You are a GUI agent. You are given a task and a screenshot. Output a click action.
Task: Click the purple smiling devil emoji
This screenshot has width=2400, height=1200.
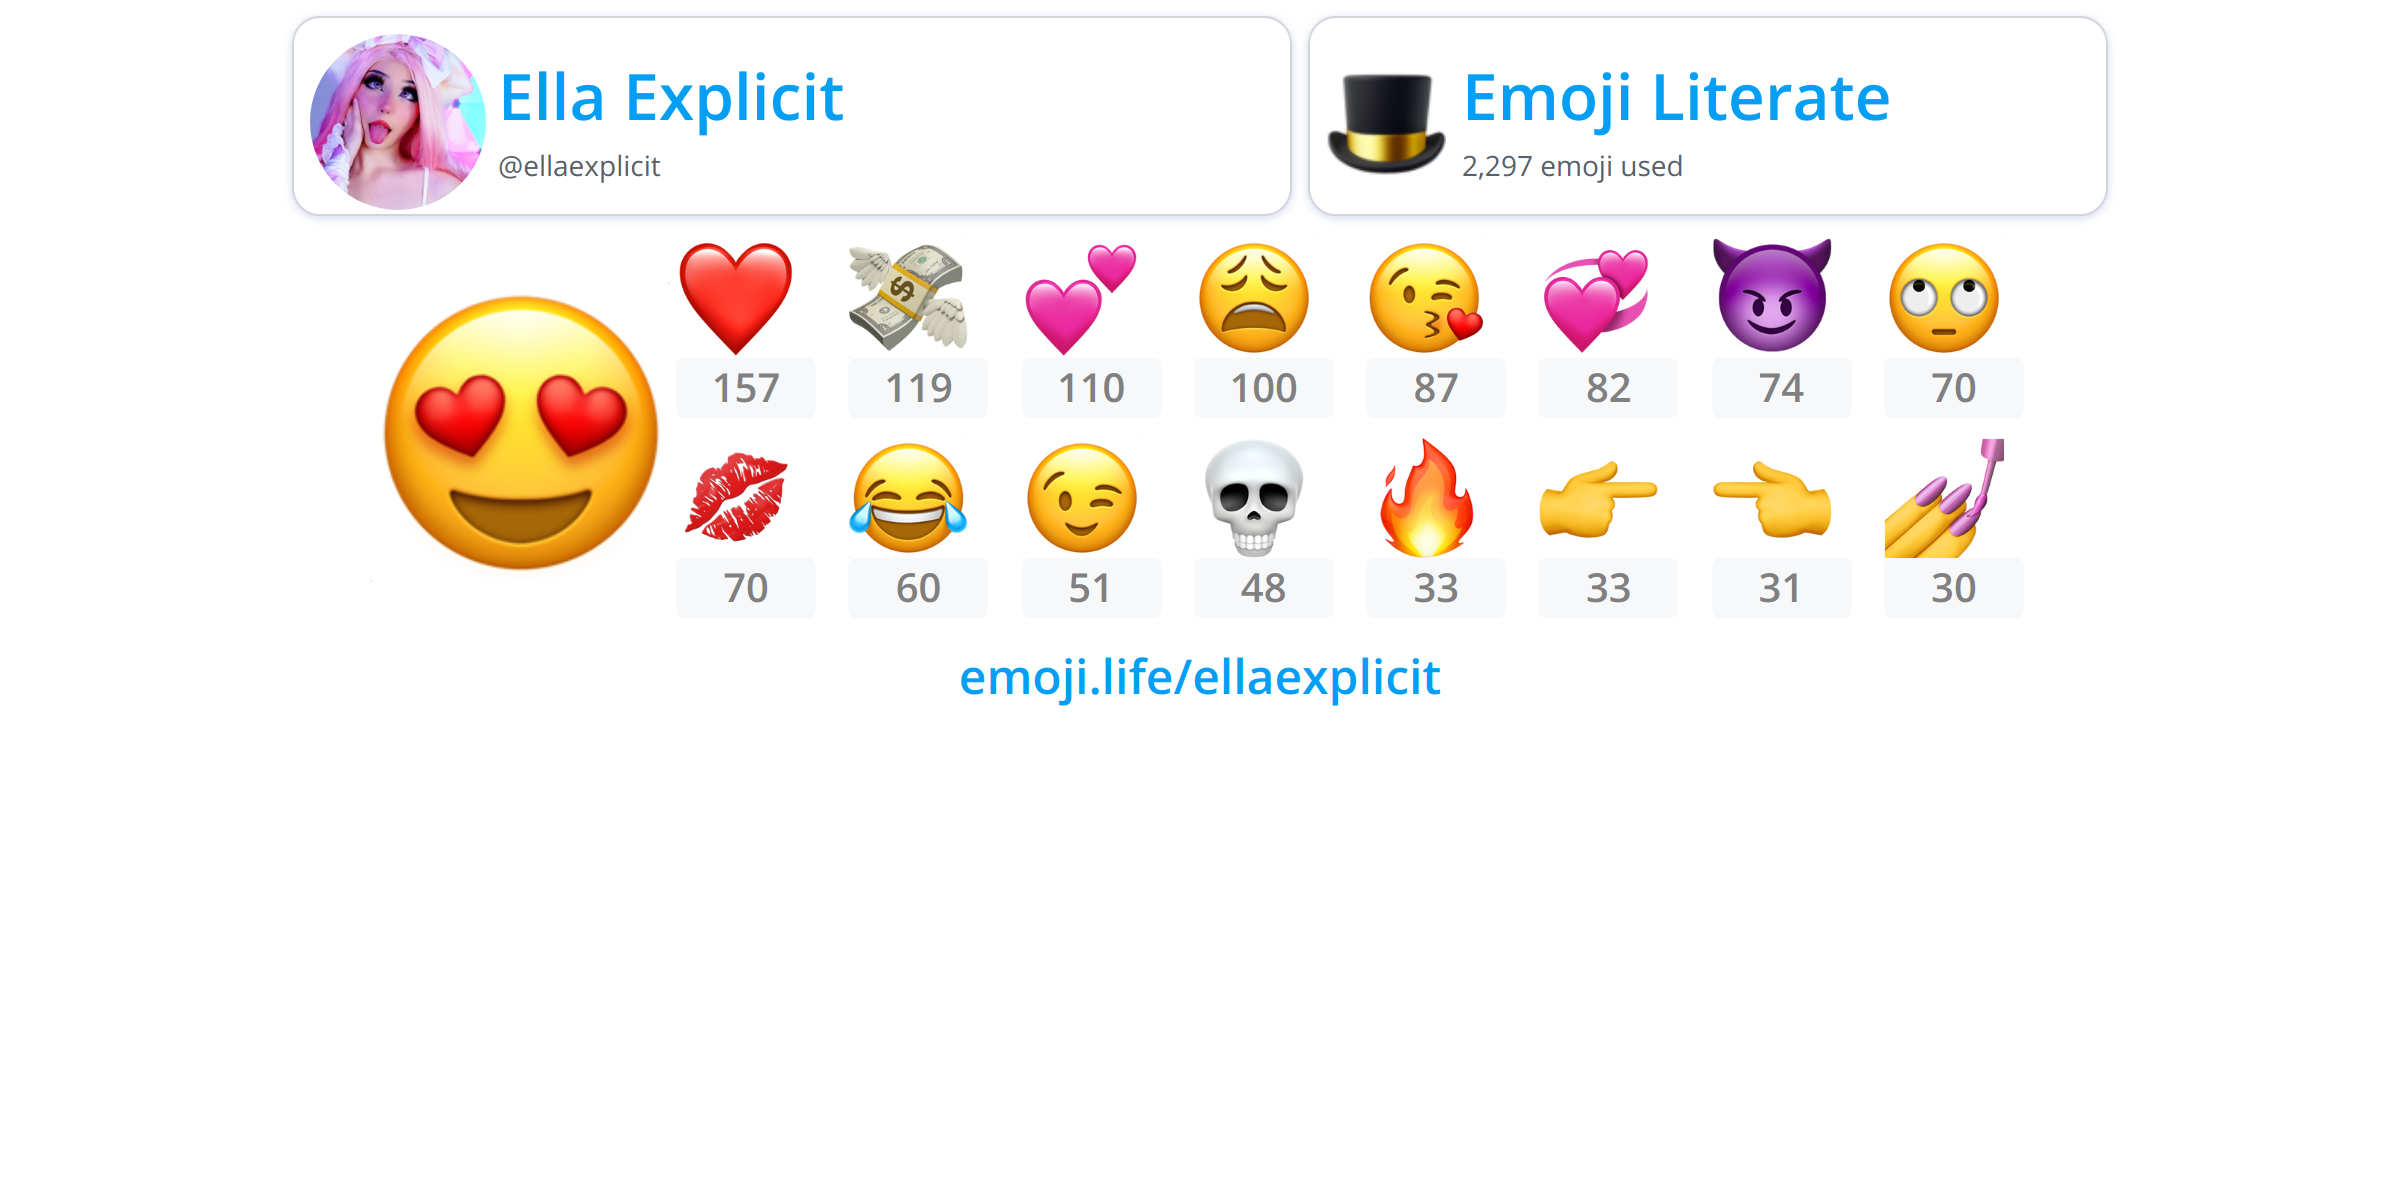pyautogui.click(x=1772, y=295)
